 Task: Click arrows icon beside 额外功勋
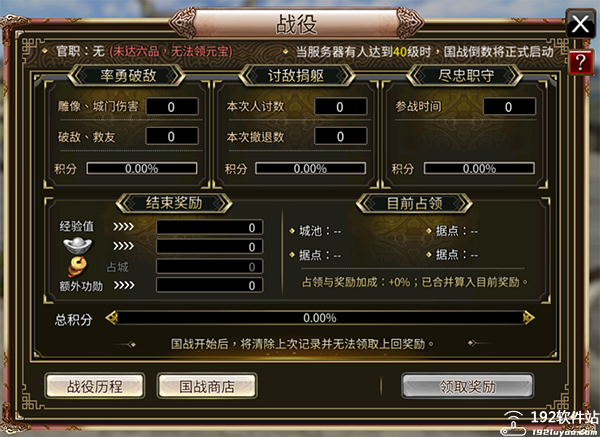pos(124,285)
